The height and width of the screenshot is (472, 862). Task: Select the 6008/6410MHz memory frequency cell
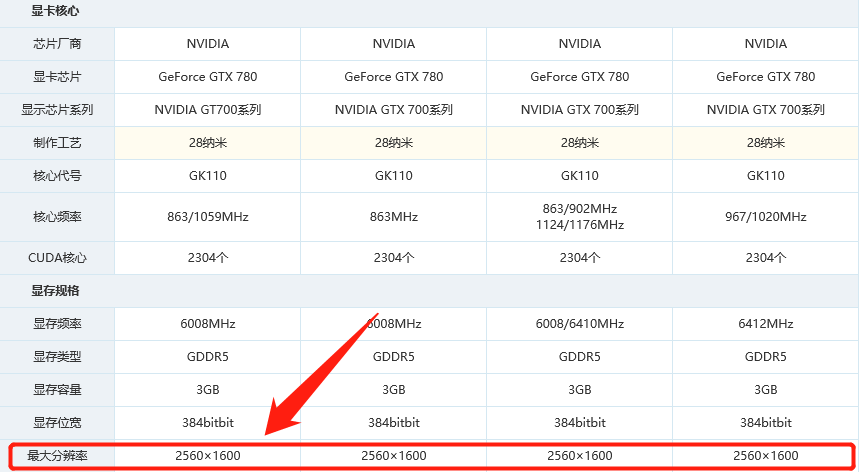pyautogui.click(x=580, y=324)
